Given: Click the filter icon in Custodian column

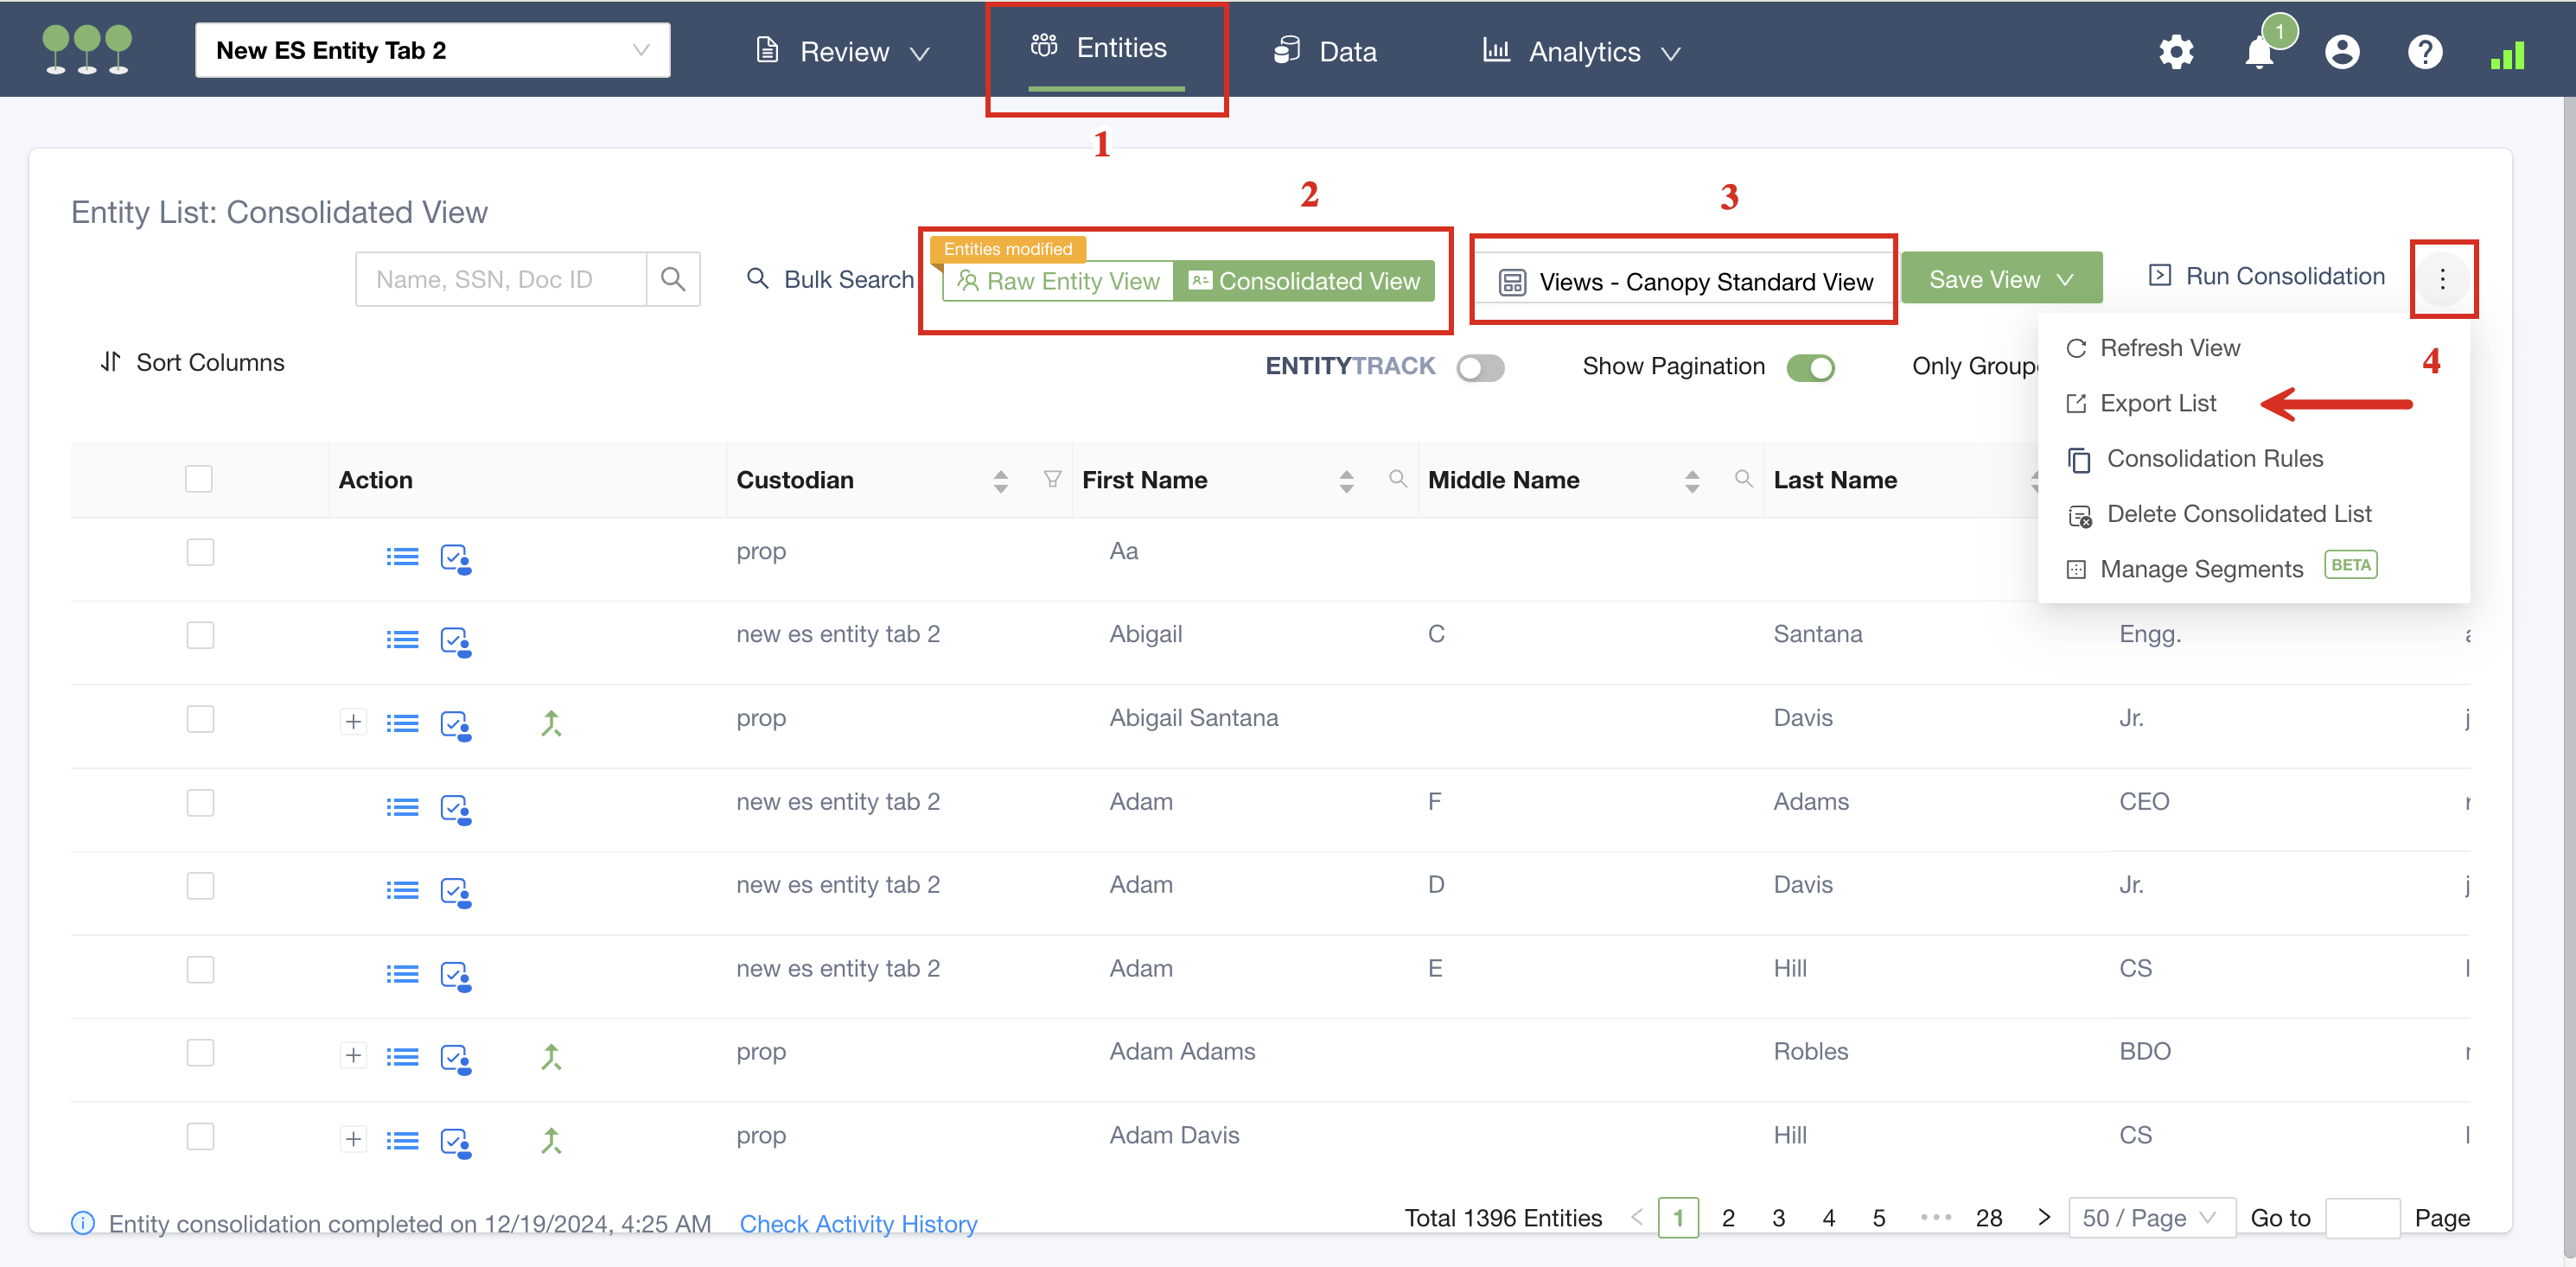Looking at the screenshot, I should (x=1052, y=480).
